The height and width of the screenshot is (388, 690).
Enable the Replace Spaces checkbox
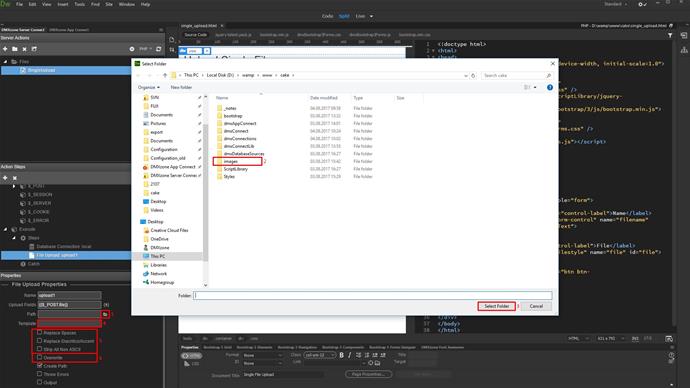click(x=40, y=333)
